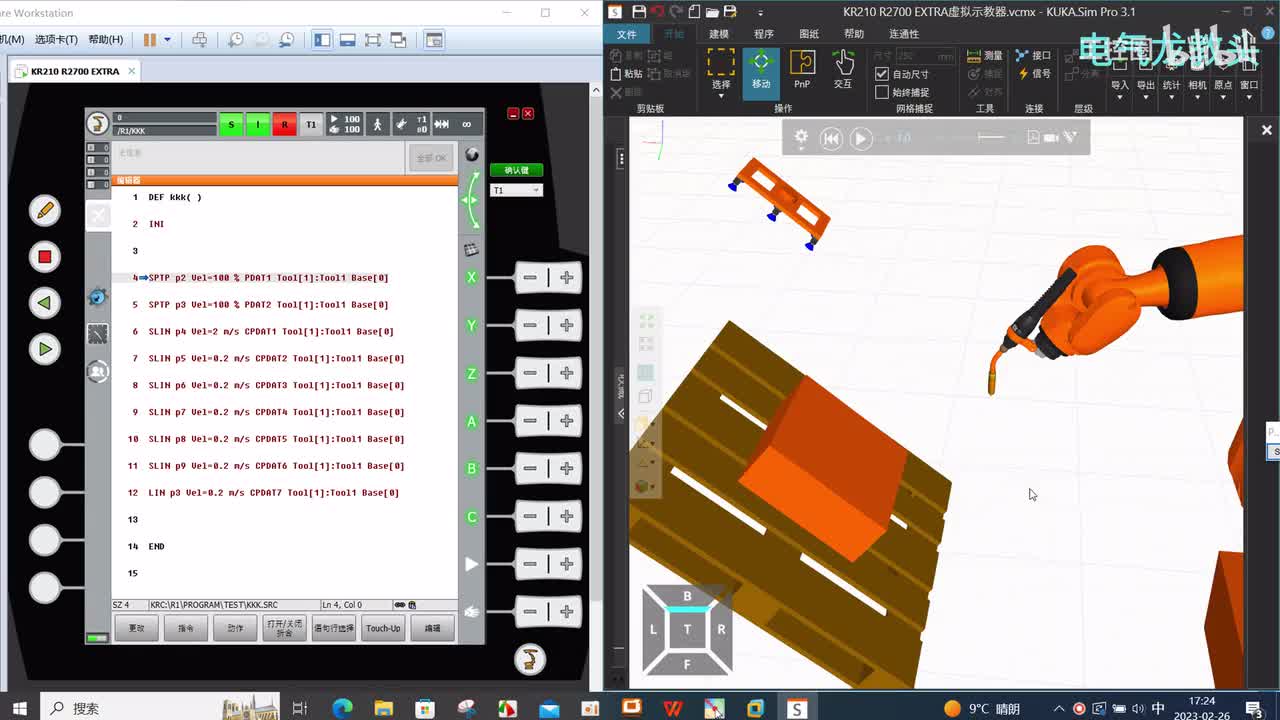Image resolution: width=1280 pixels, height=720 pixels.
Task: Click the statement line selection softkey
Action: [x=334, y=628]
